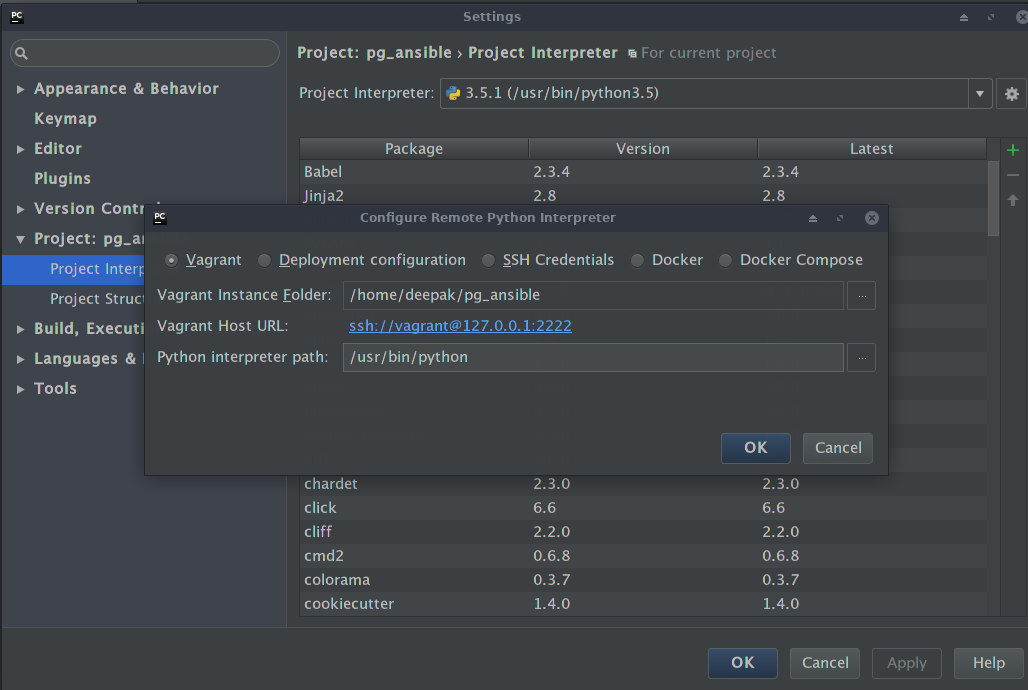1028x690 pixels.
Task: Click the search magnifier in the settings search box
Action: tap(20, 52)
